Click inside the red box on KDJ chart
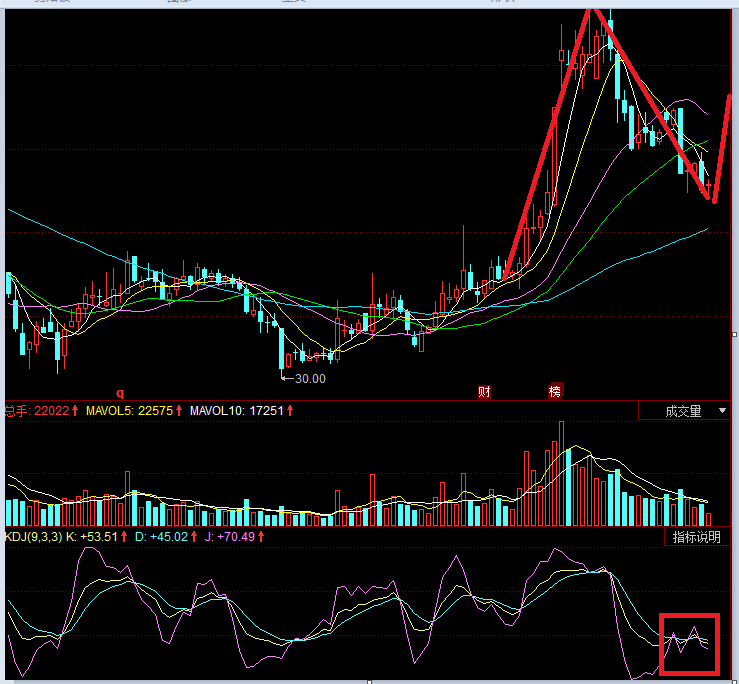This screenshot has height=684, width=739. coord(690,645)
